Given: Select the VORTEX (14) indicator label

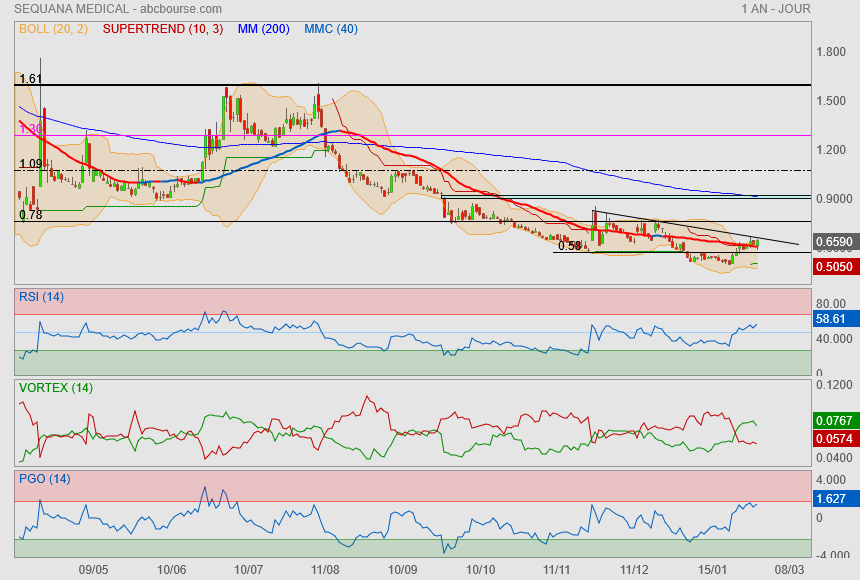Looking at the screenshot, I should coord(55,388).
